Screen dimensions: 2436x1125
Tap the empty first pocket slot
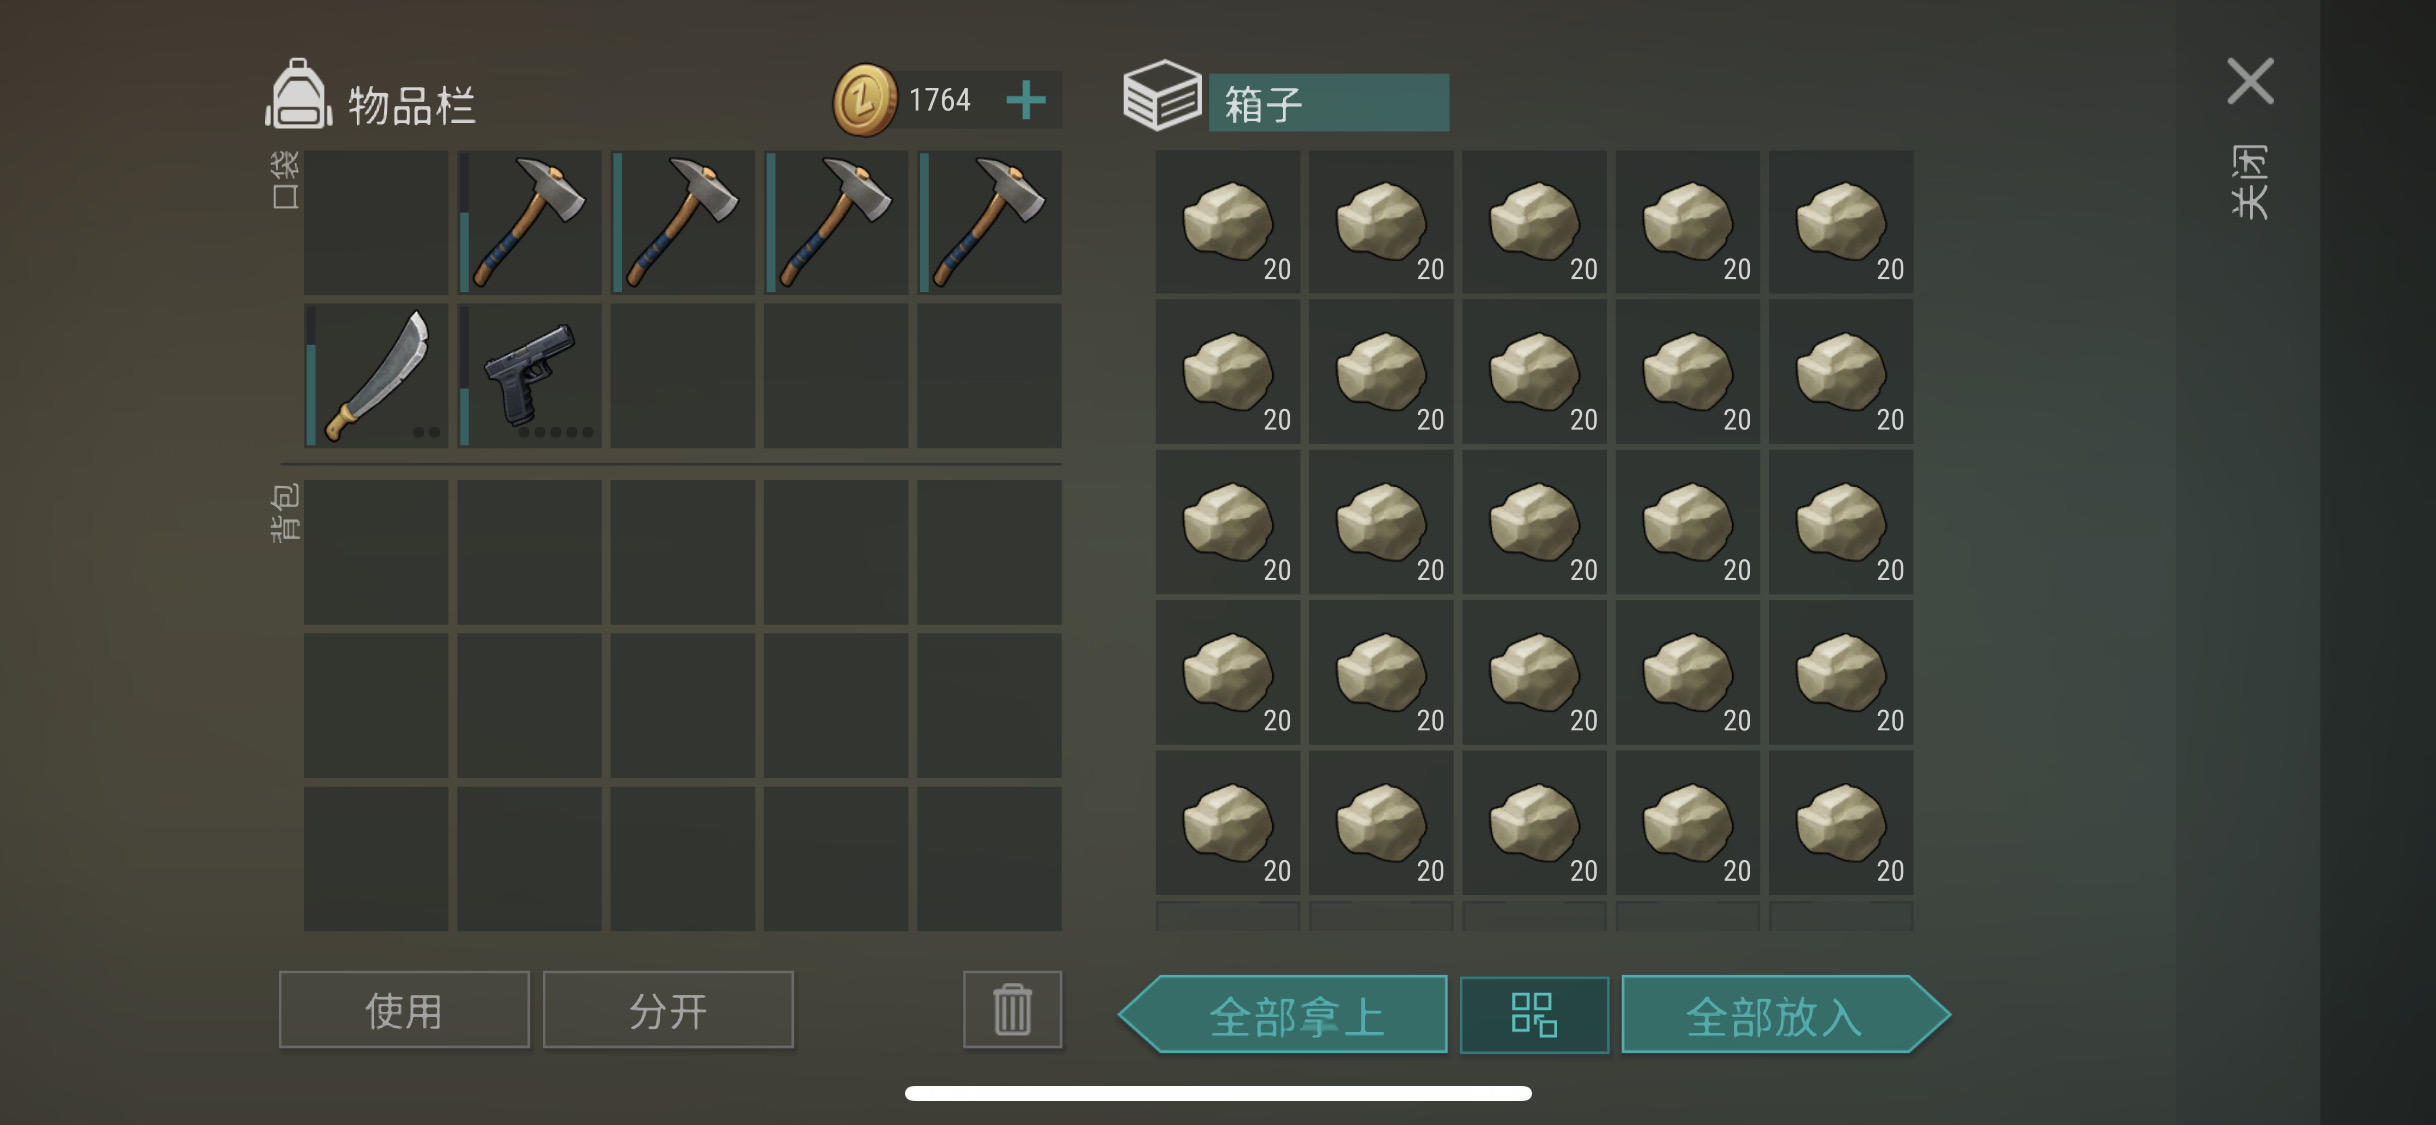(376, 222)
